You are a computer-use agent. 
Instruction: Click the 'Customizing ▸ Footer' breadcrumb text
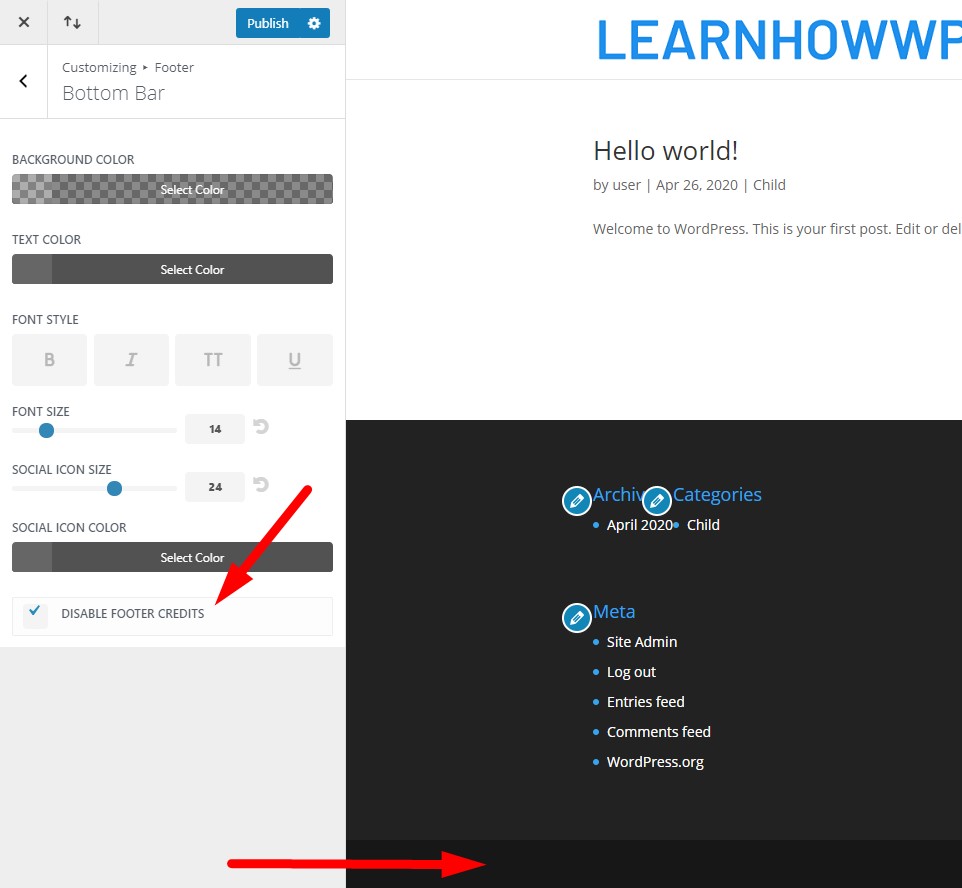pos(128,68)
